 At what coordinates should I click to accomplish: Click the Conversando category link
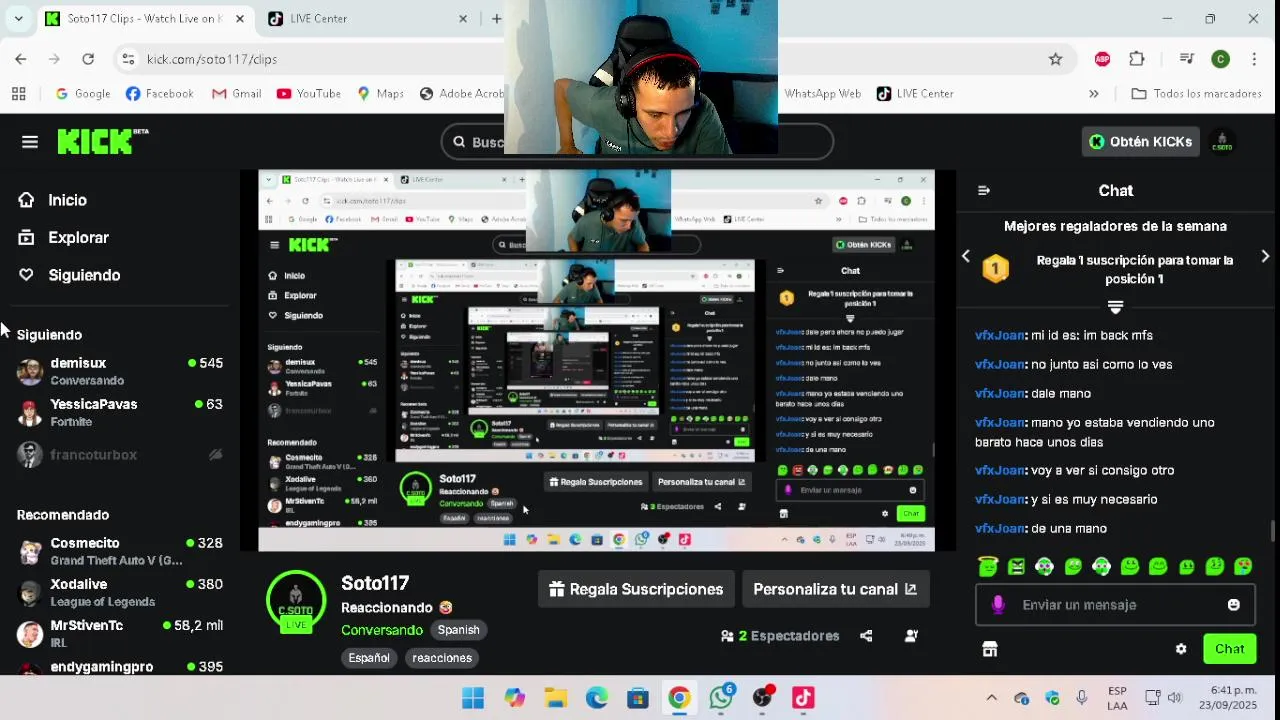tap(382, 630)
